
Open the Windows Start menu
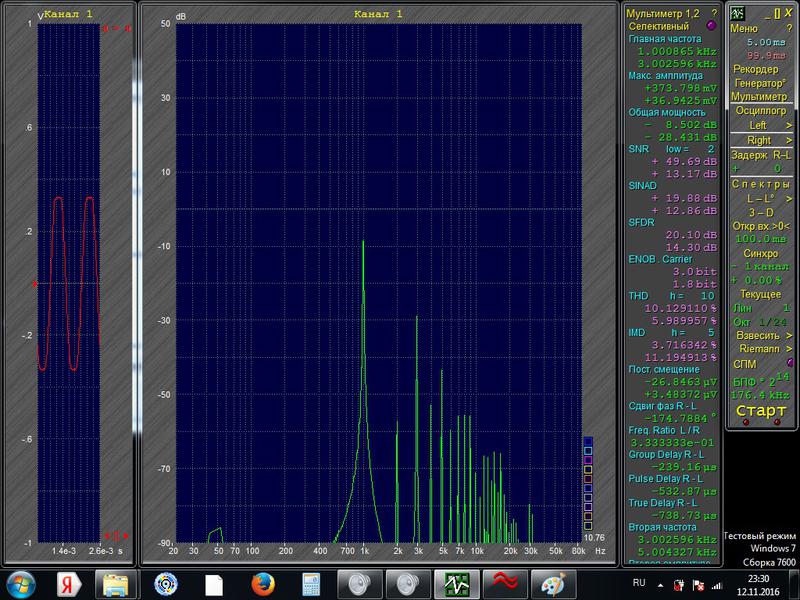click(x=20, y=584)
